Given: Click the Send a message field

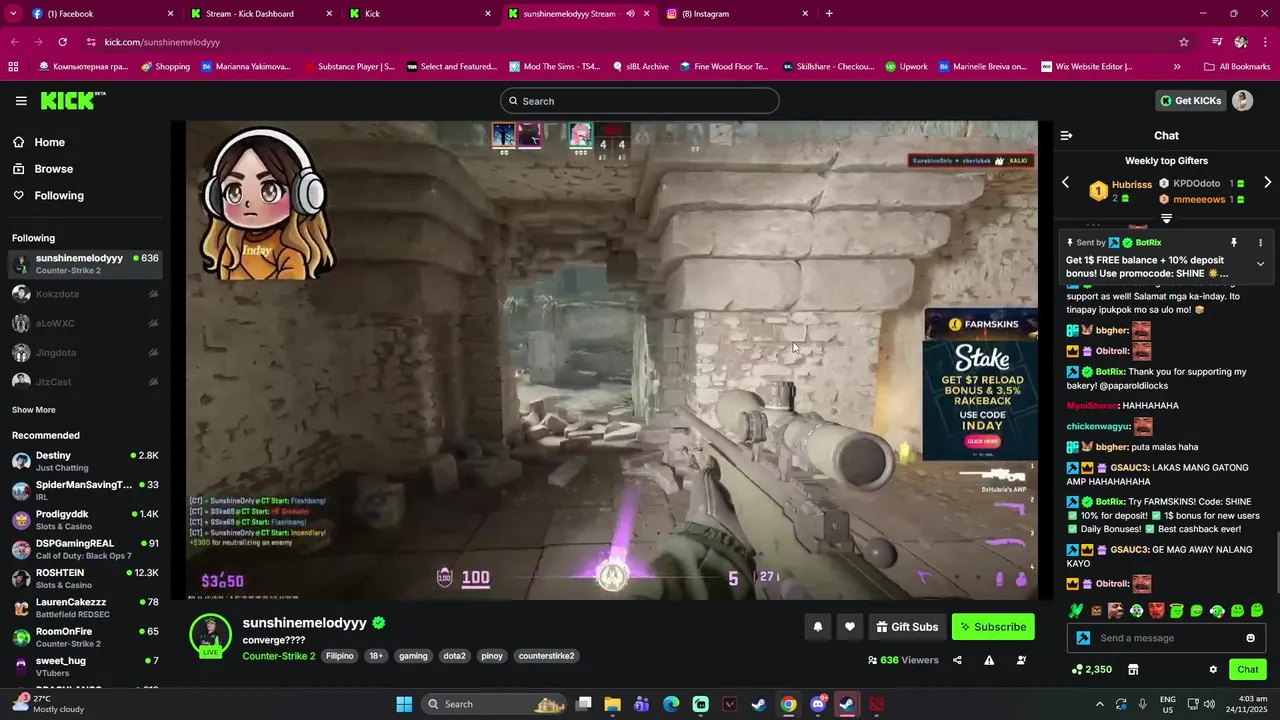Looking at the screenshot, I should (x=1167, y=638).
